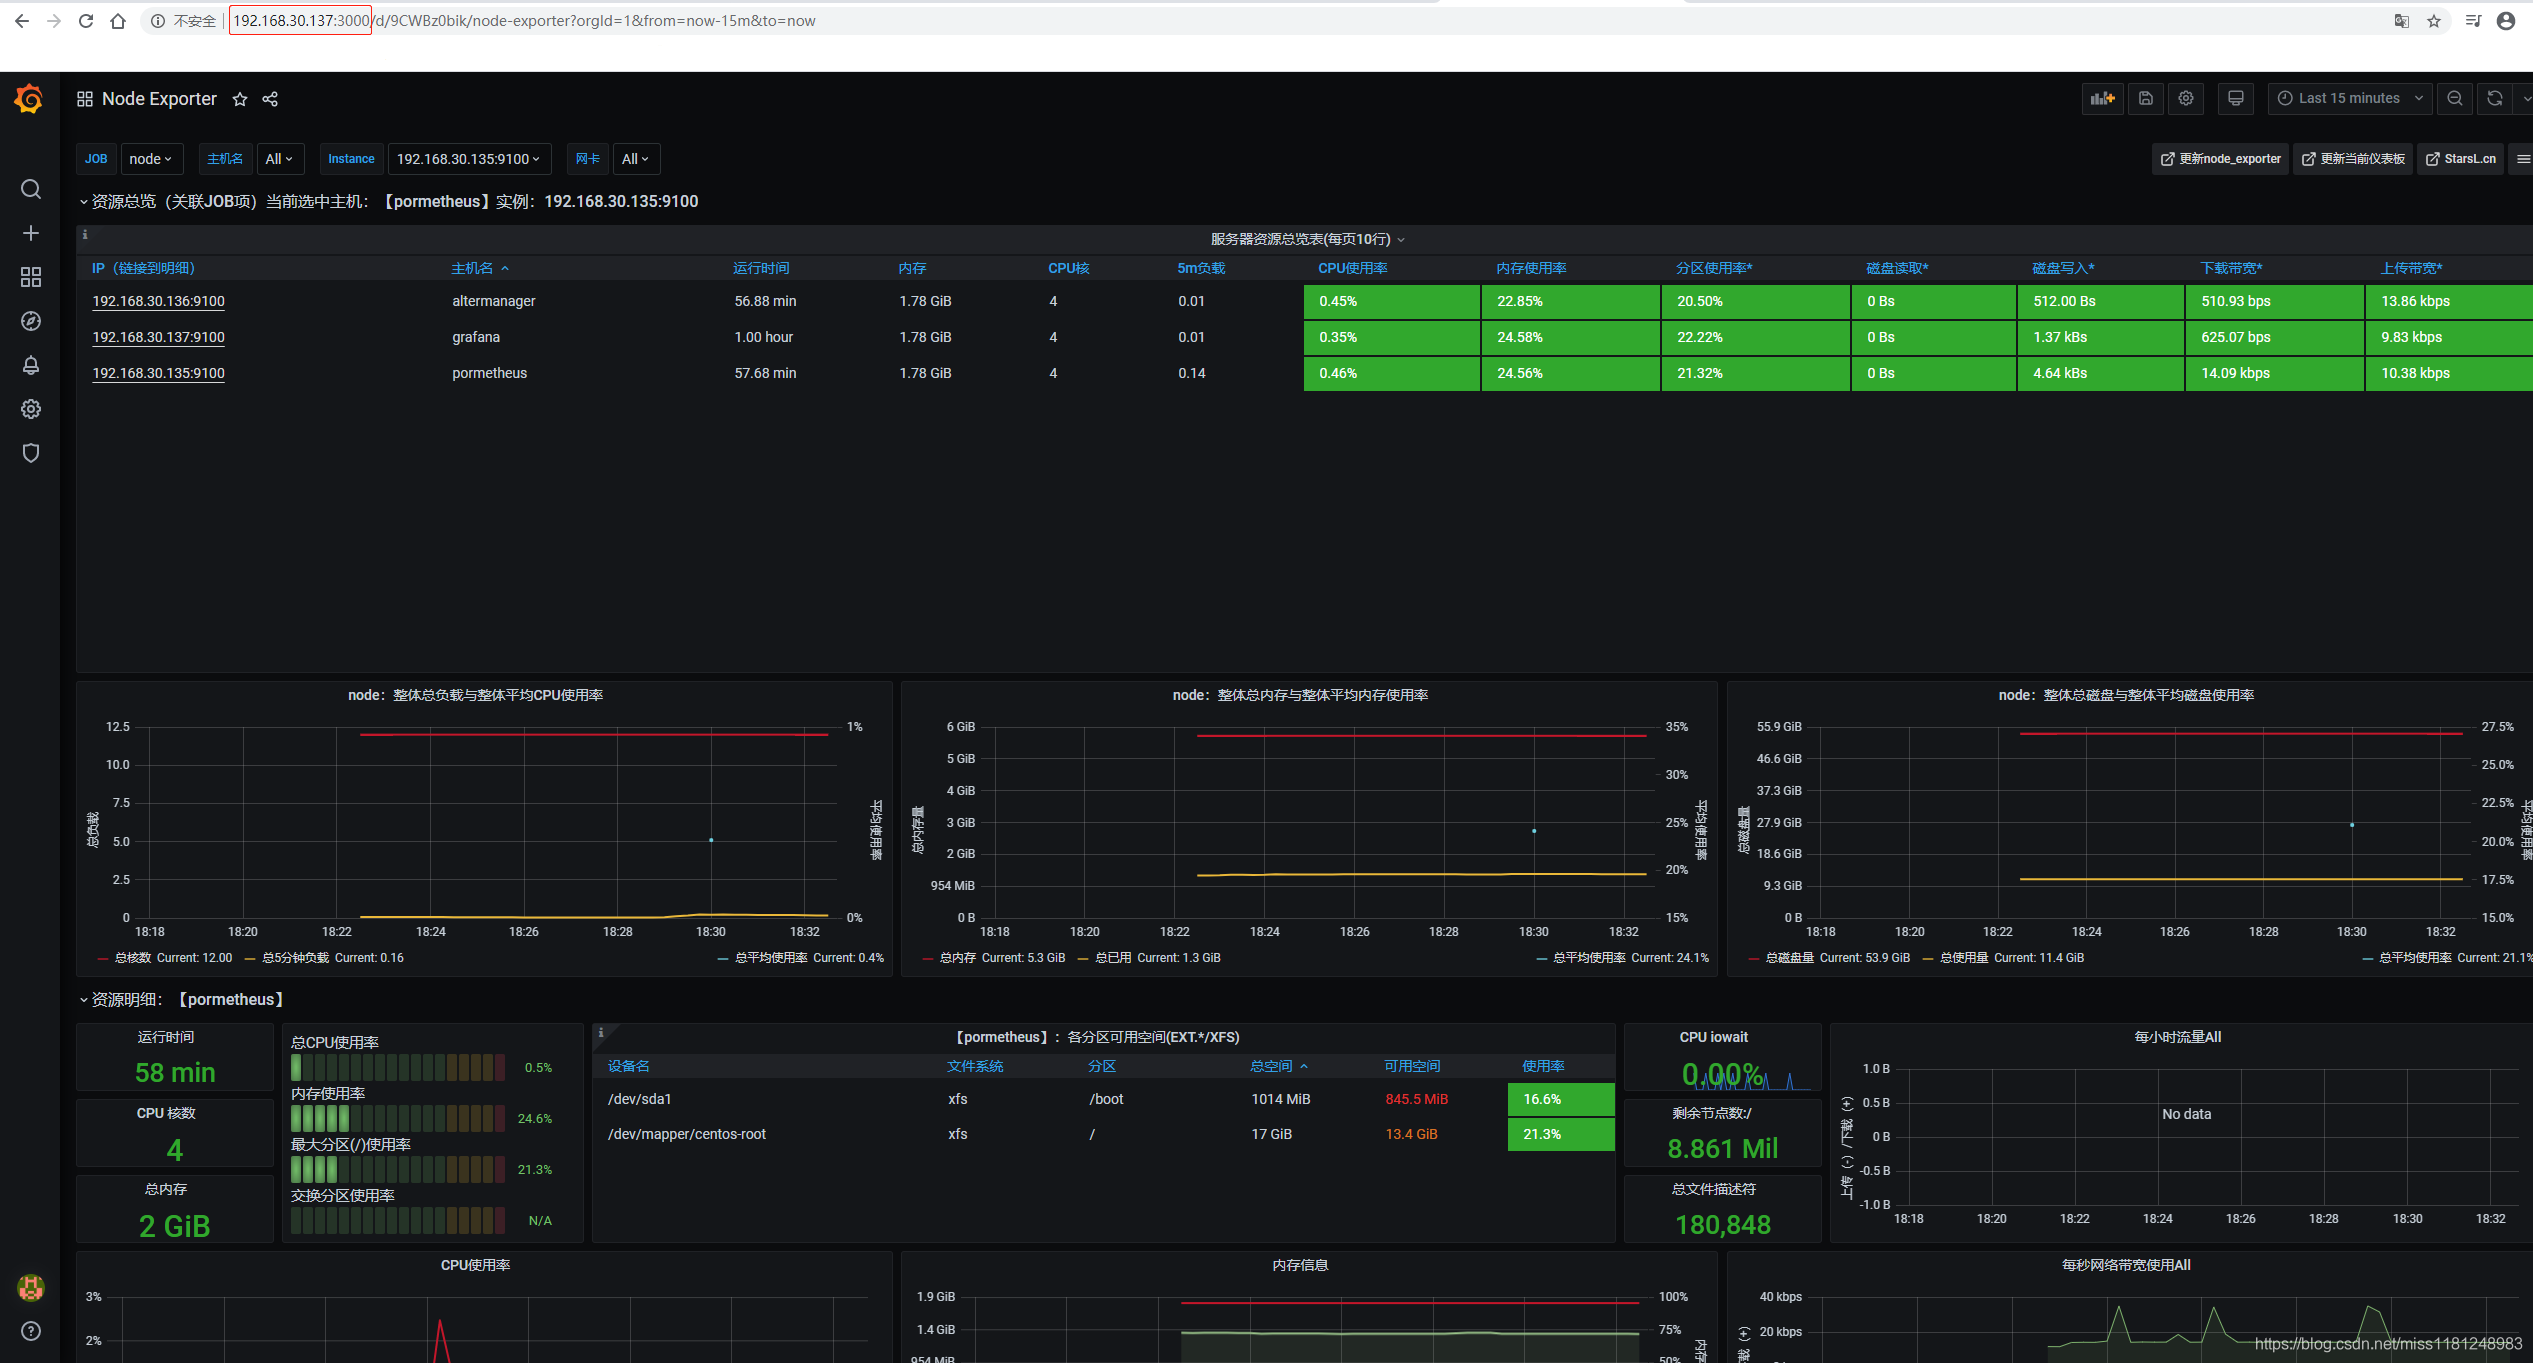Viewport: 2533px width, 1363px height.
Task: Open Help question mark icon
Action: point(31,1331)
